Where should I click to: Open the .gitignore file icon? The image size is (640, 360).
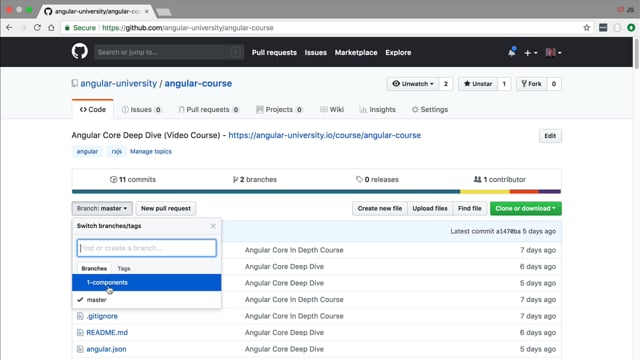click(80, 316)
